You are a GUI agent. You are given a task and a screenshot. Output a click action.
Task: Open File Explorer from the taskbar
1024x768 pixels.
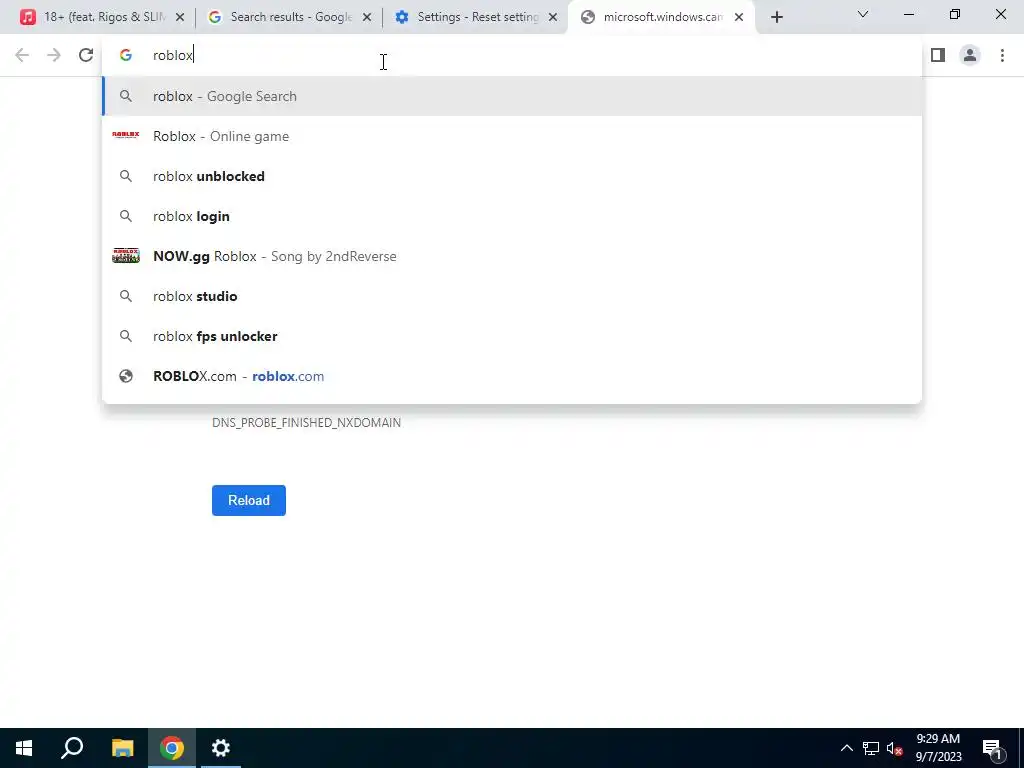click(122, 748)
